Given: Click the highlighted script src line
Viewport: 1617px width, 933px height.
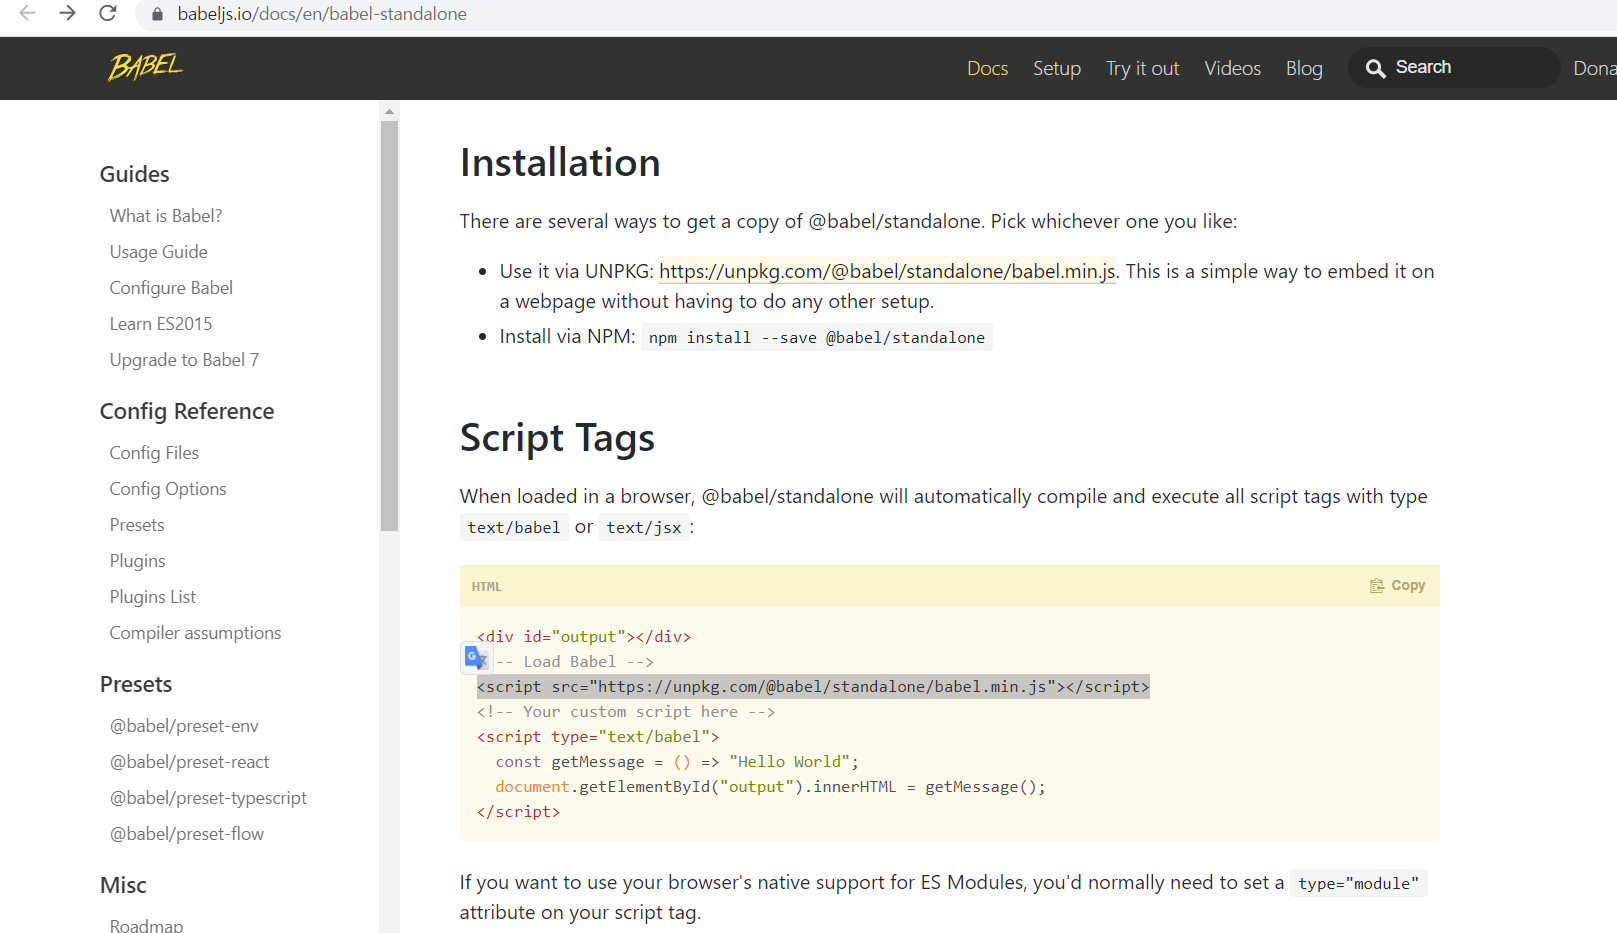Looking at the screenshot, I should tap(813, 686).
